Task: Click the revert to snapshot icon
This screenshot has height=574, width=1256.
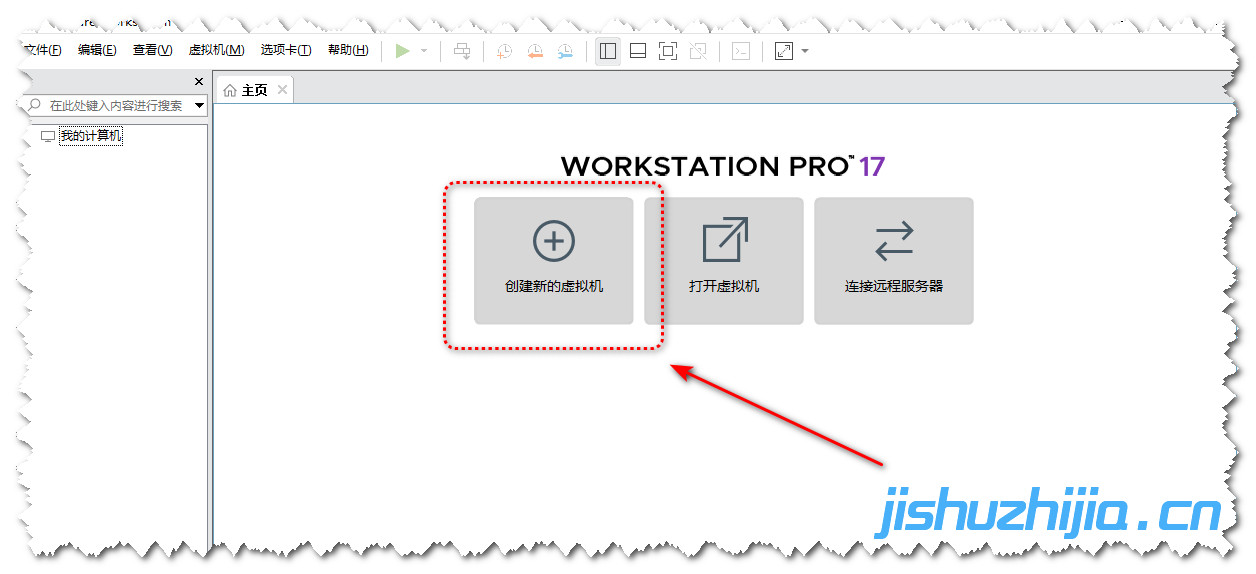Action: (x=535, y=51)
